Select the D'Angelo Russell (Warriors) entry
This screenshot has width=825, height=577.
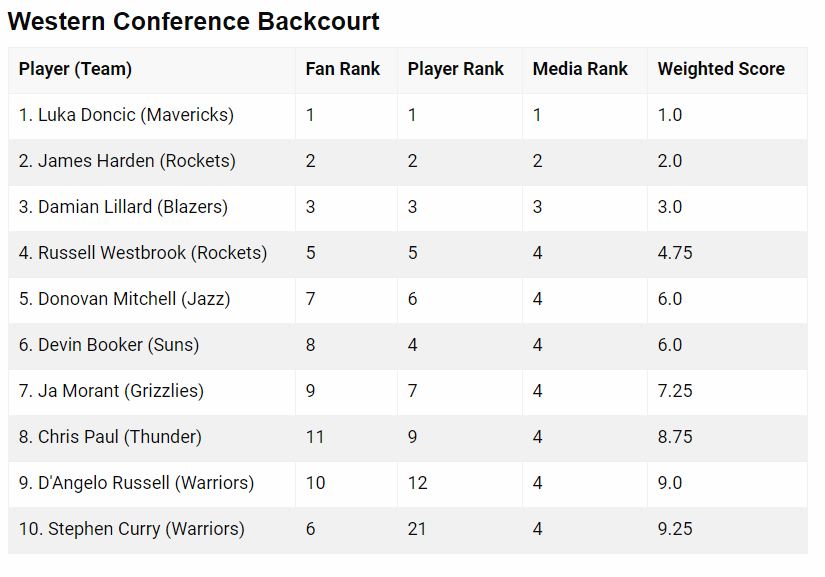pyautogui.click(x=136, y=483)
